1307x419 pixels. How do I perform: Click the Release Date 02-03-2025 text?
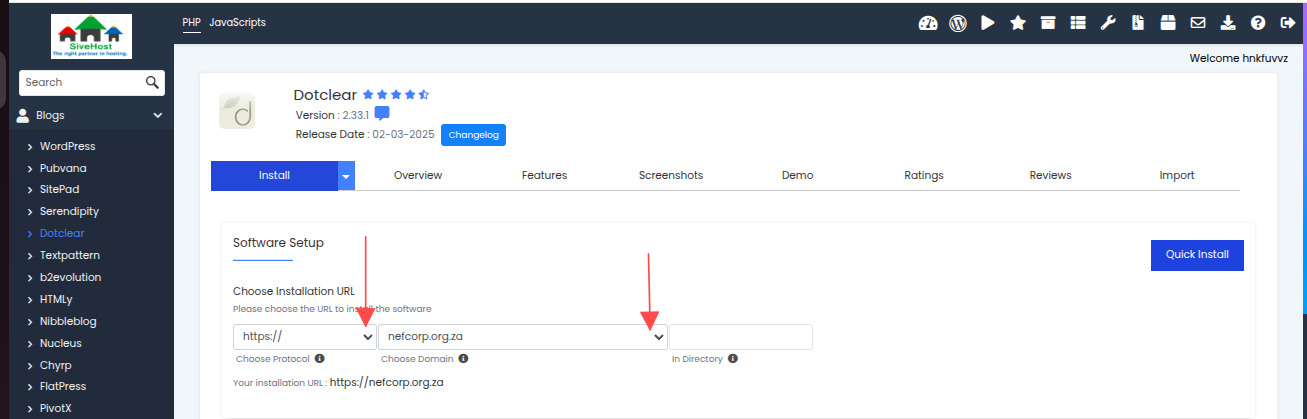pyautogui.click(x=365, y=134)
